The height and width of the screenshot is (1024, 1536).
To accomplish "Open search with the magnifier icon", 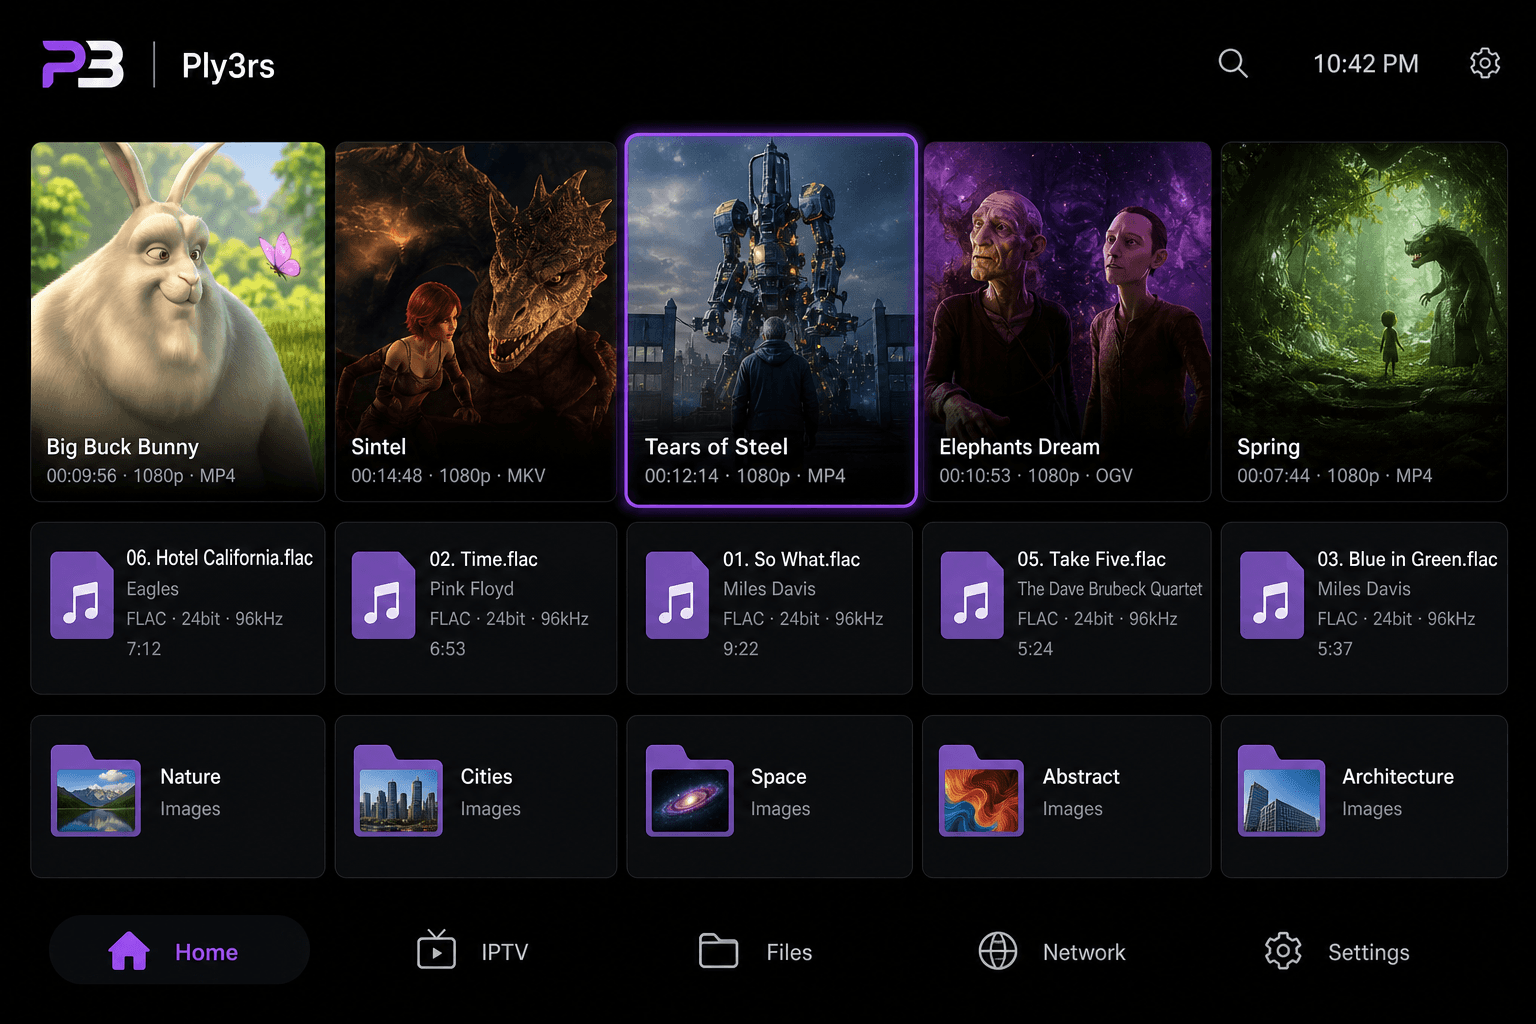I will click(1233, 63).
